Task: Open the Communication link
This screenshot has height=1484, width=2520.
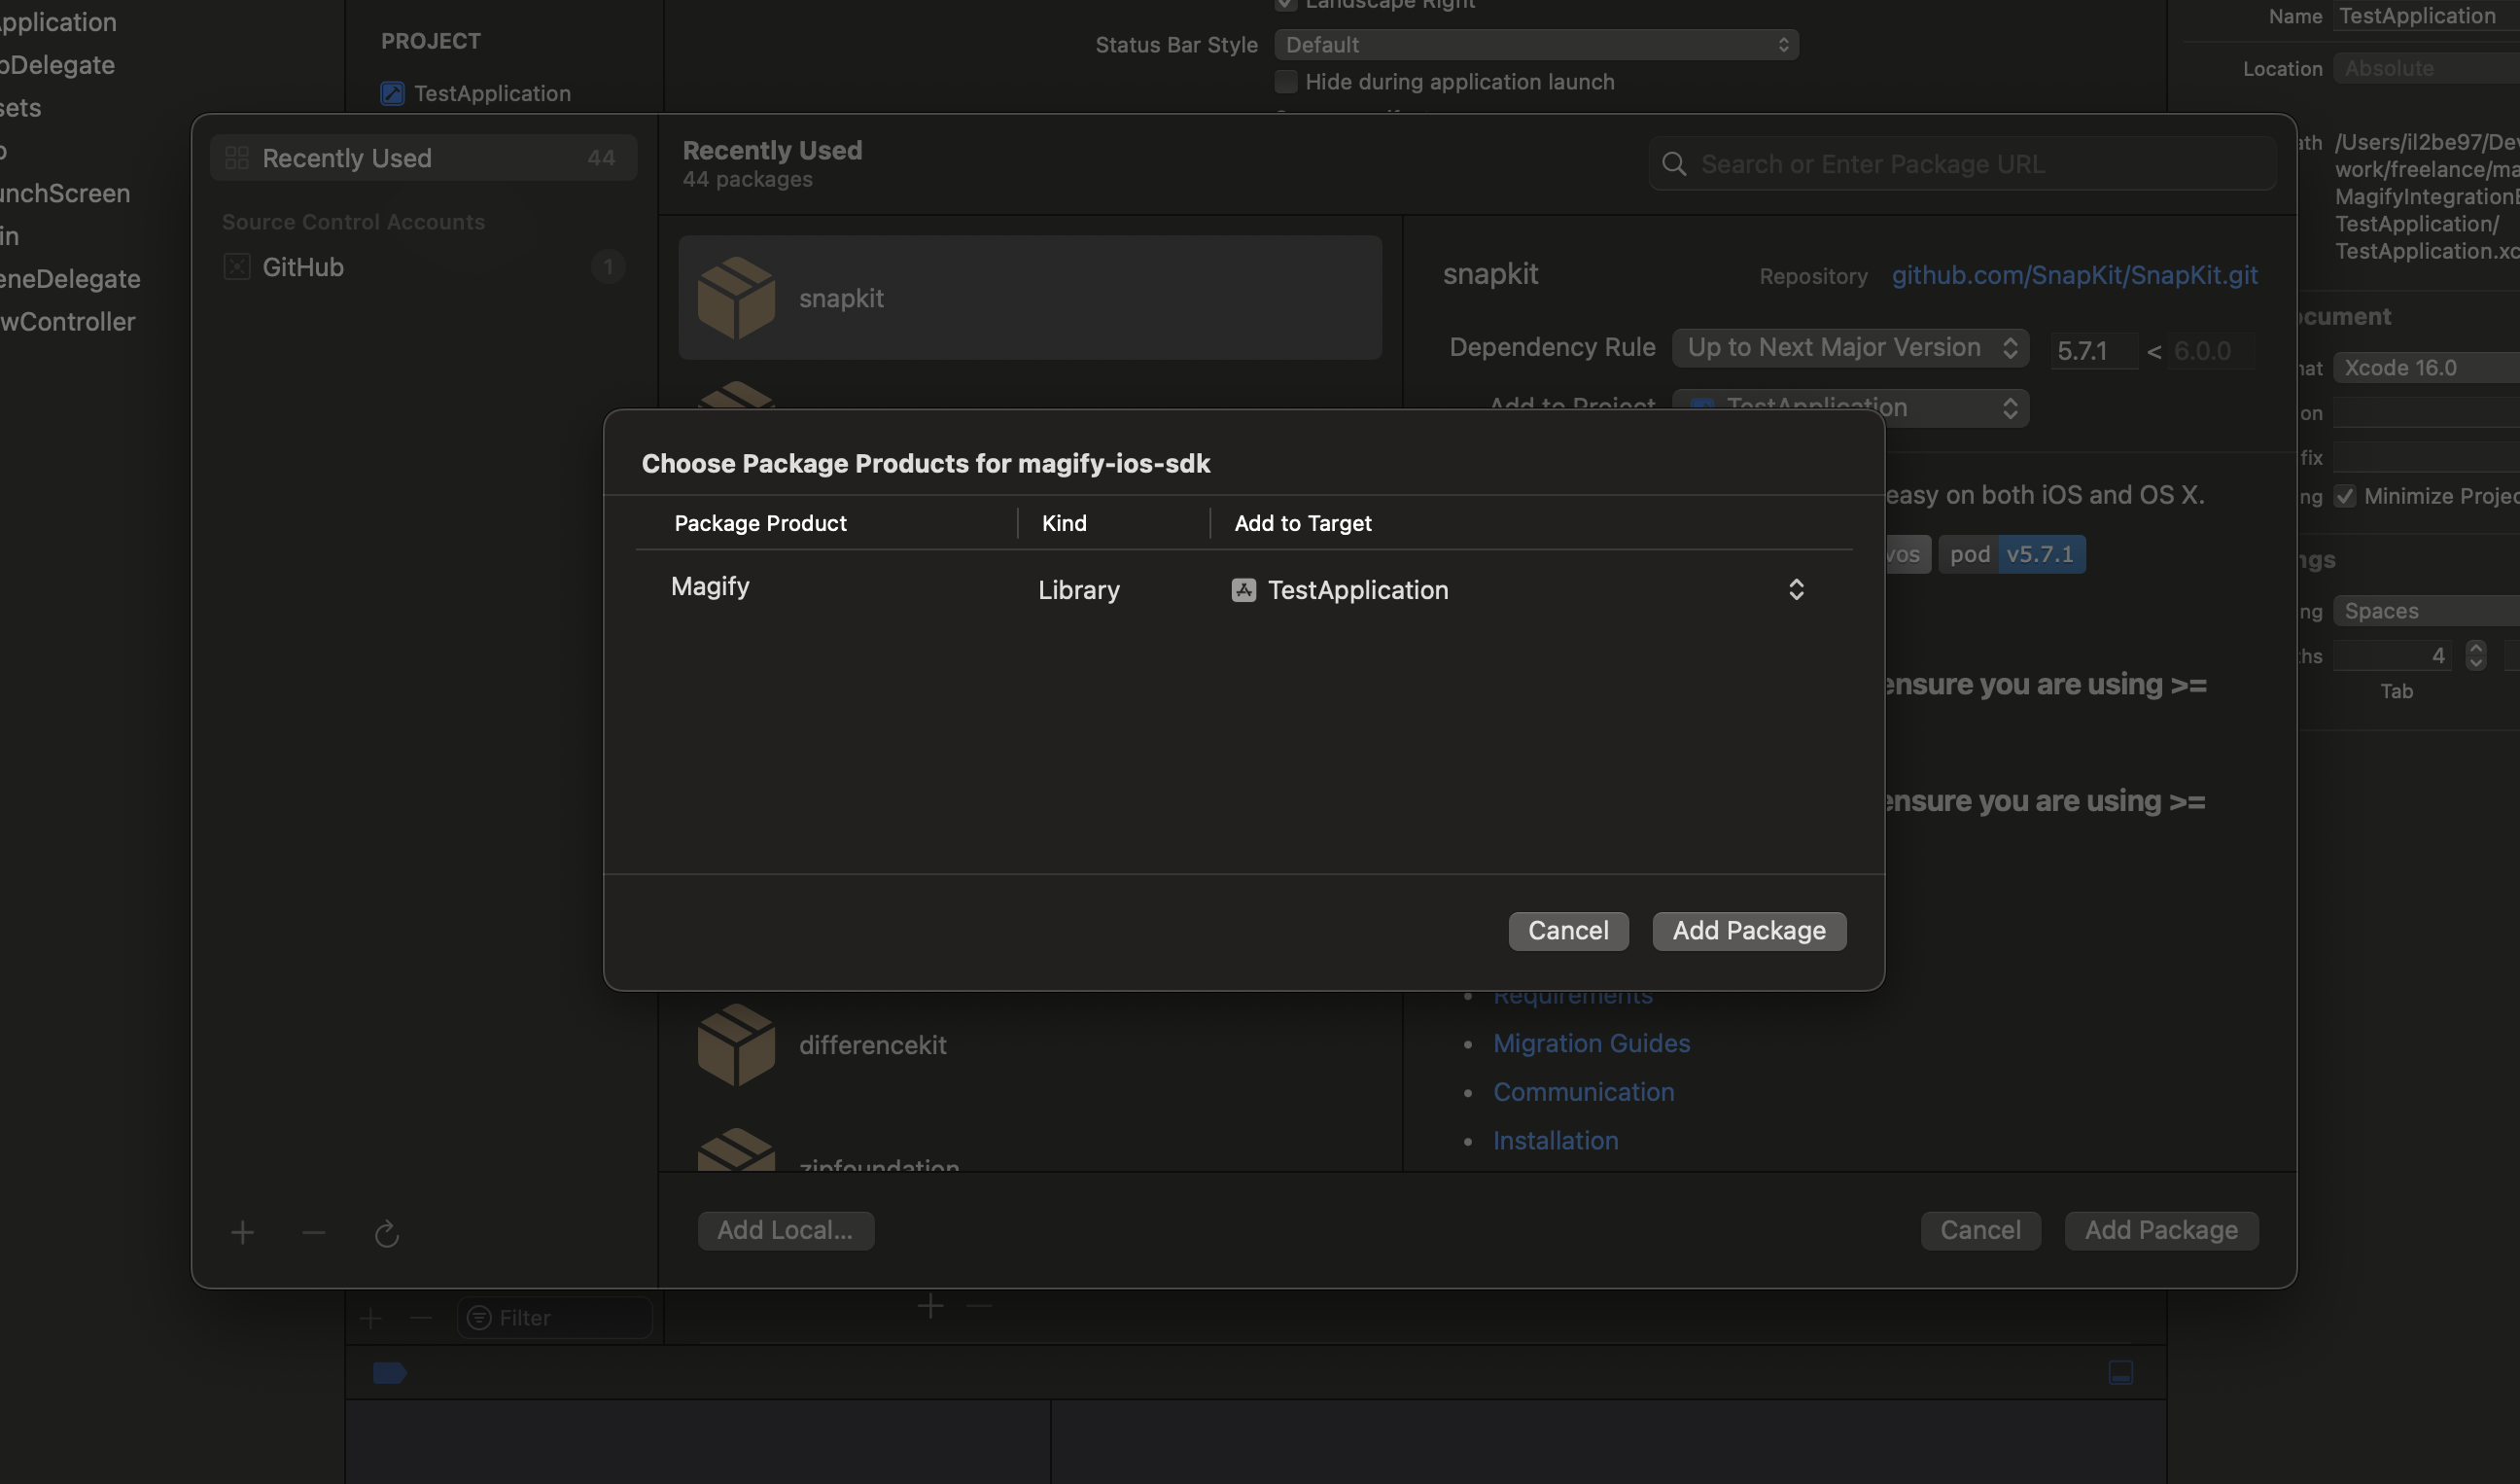Action: pyautogui.click(x=1583, y=1092)
